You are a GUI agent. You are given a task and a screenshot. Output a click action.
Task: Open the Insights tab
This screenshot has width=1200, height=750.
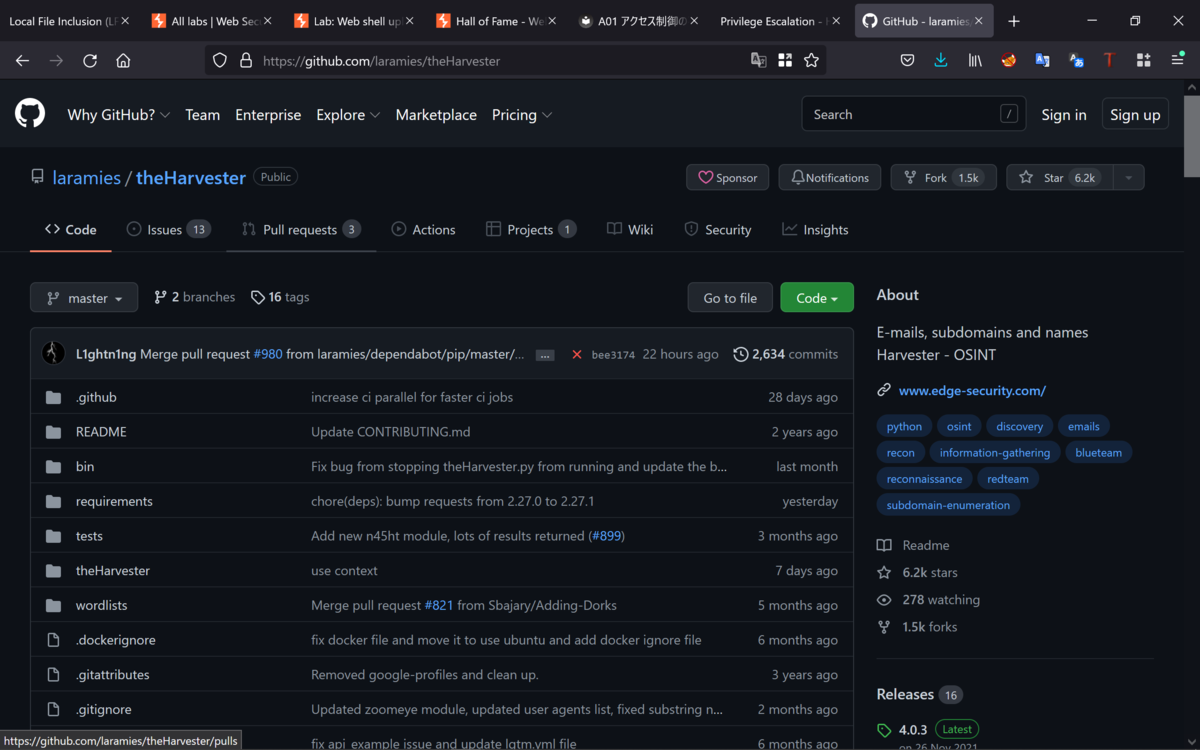(x=815, y=230)
